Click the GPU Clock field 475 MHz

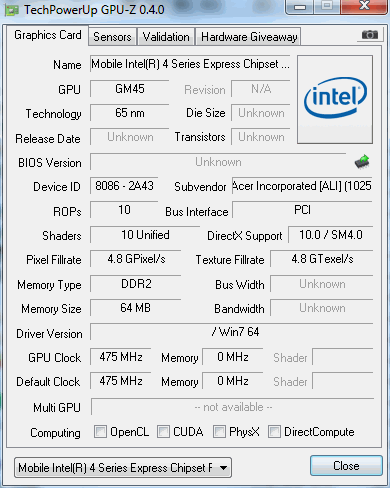click(x=121, y=357)
